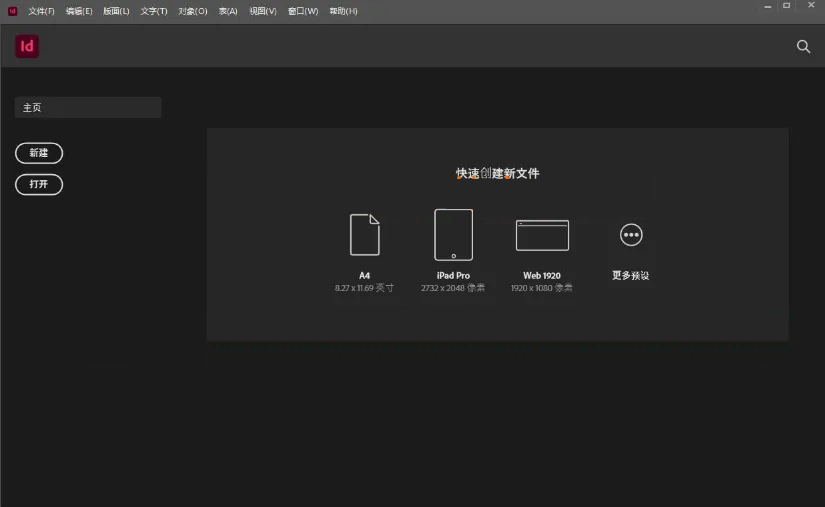The height and width of the screenshot is (507, 825).
Task: Select the A4 document preset icon
Action: tap(365, 235)
